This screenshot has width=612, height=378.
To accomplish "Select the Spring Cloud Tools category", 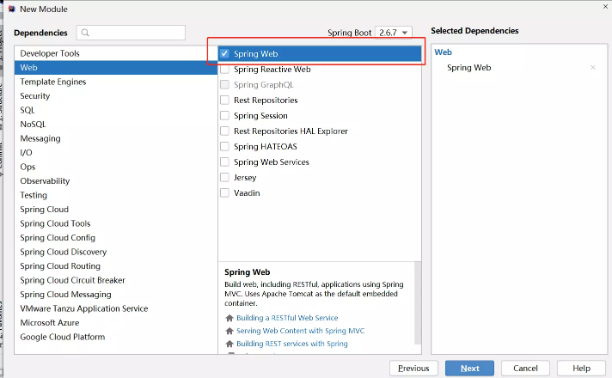I will tap(116, 223).
